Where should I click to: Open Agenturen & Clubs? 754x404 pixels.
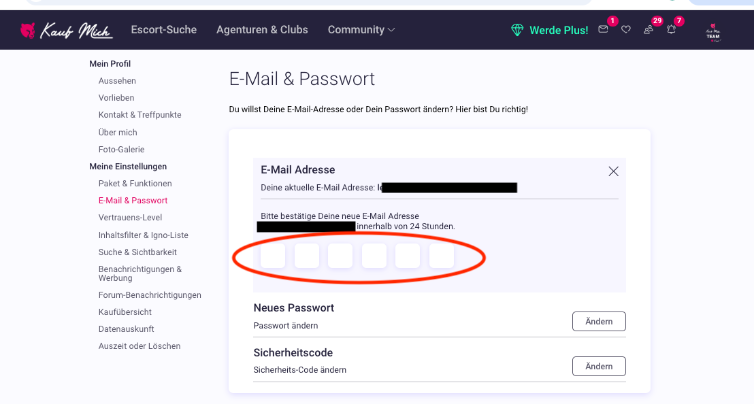[262, 30]
